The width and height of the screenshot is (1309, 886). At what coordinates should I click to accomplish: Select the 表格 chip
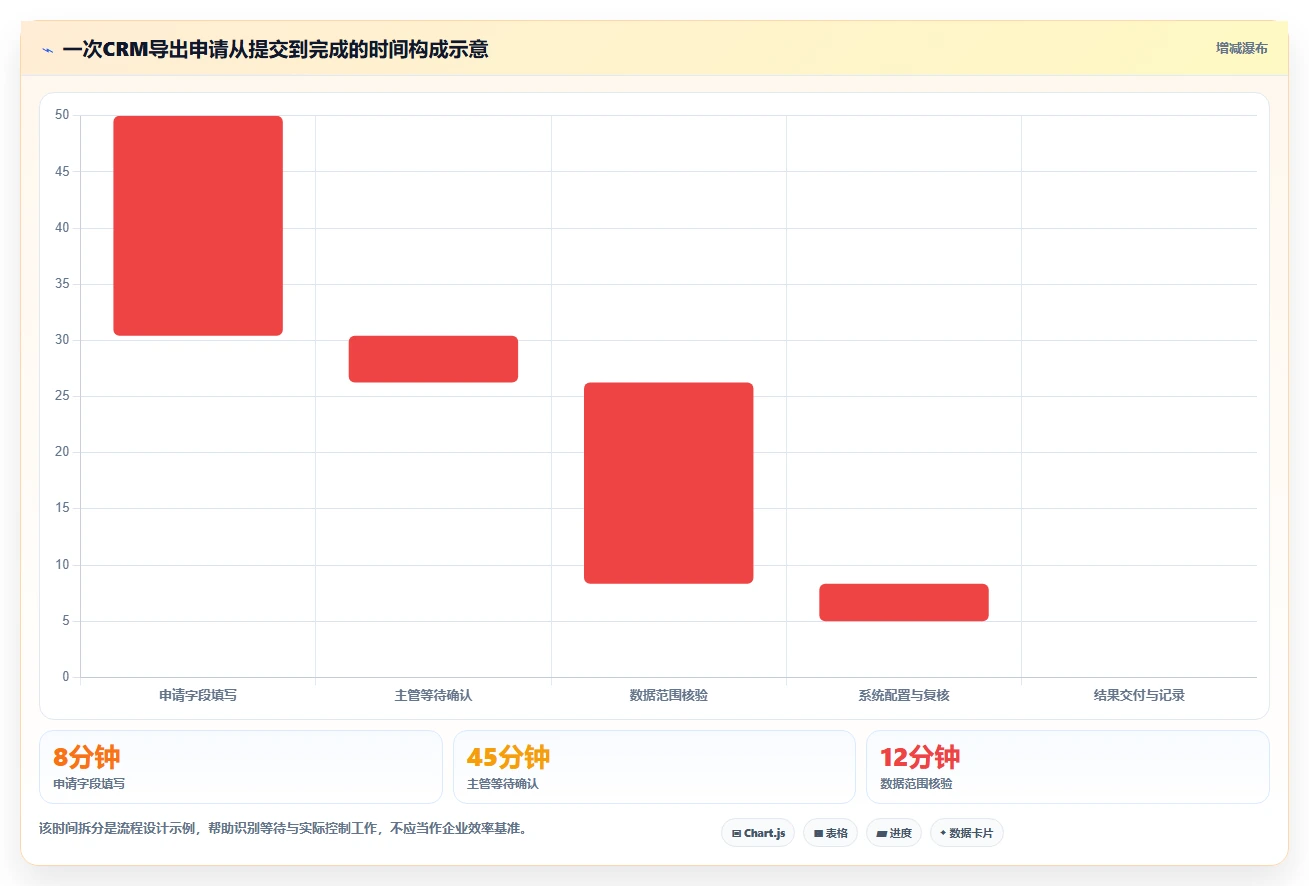[x=830, y=833]
